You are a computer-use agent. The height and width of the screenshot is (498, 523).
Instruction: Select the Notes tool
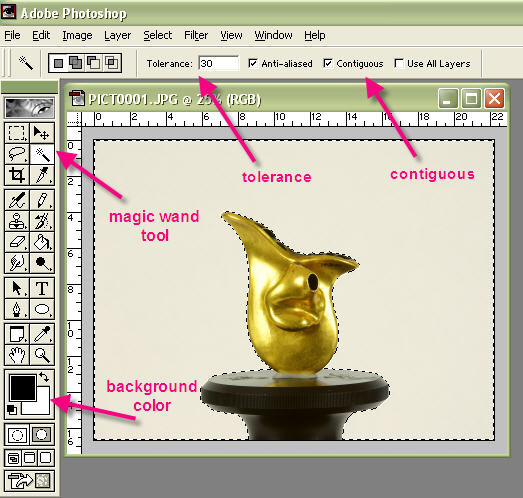17,334
